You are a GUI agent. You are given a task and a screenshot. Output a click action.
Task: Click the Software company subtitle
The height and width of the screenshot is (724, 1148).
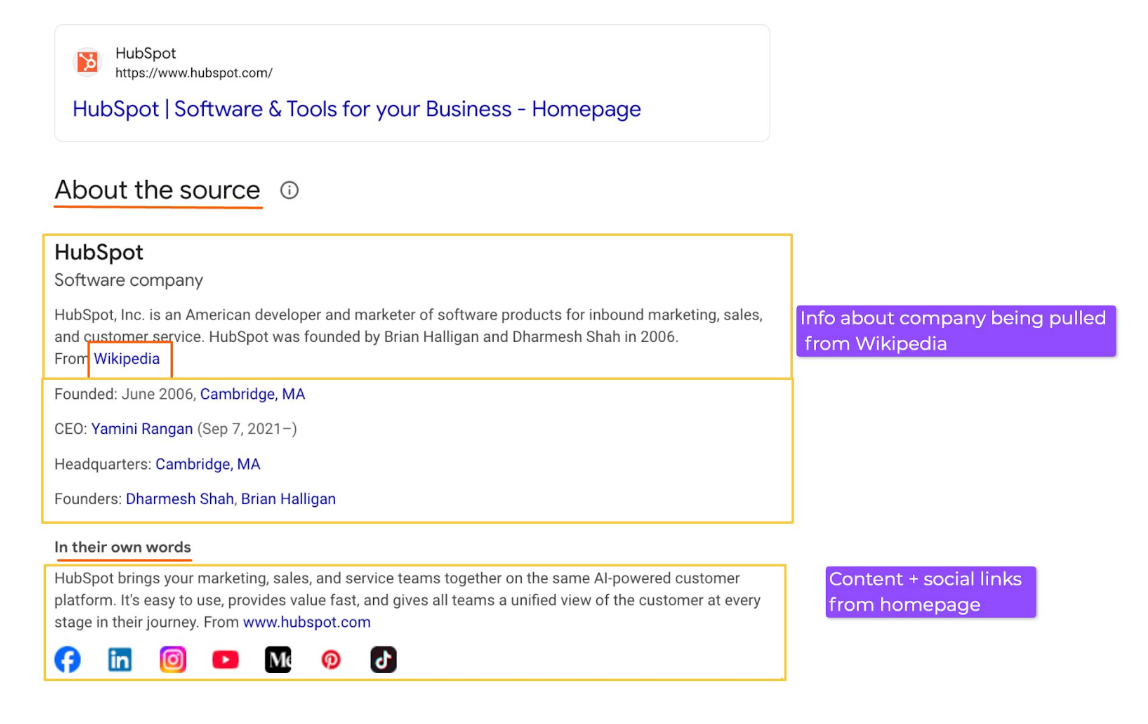pos(129,280)
